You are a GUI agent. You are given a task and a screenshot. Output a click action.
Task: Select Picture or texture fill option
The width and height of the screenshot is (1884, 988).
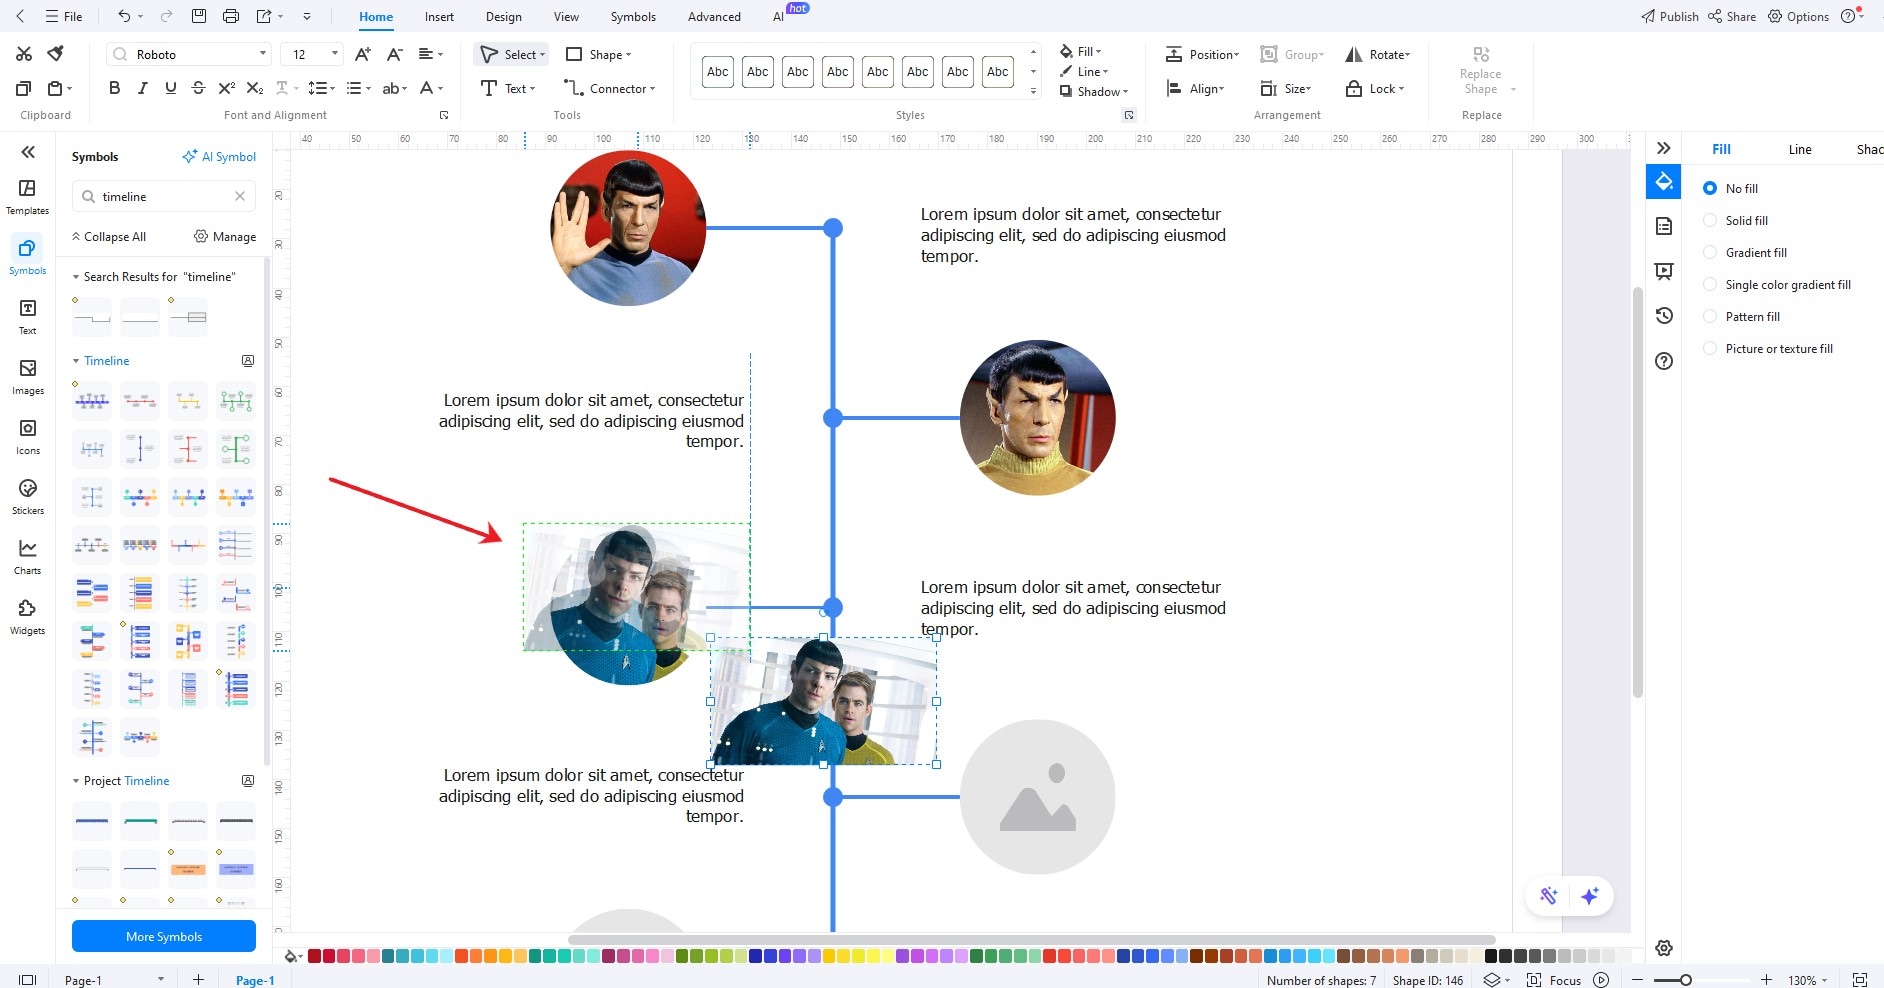point(1710,348)
